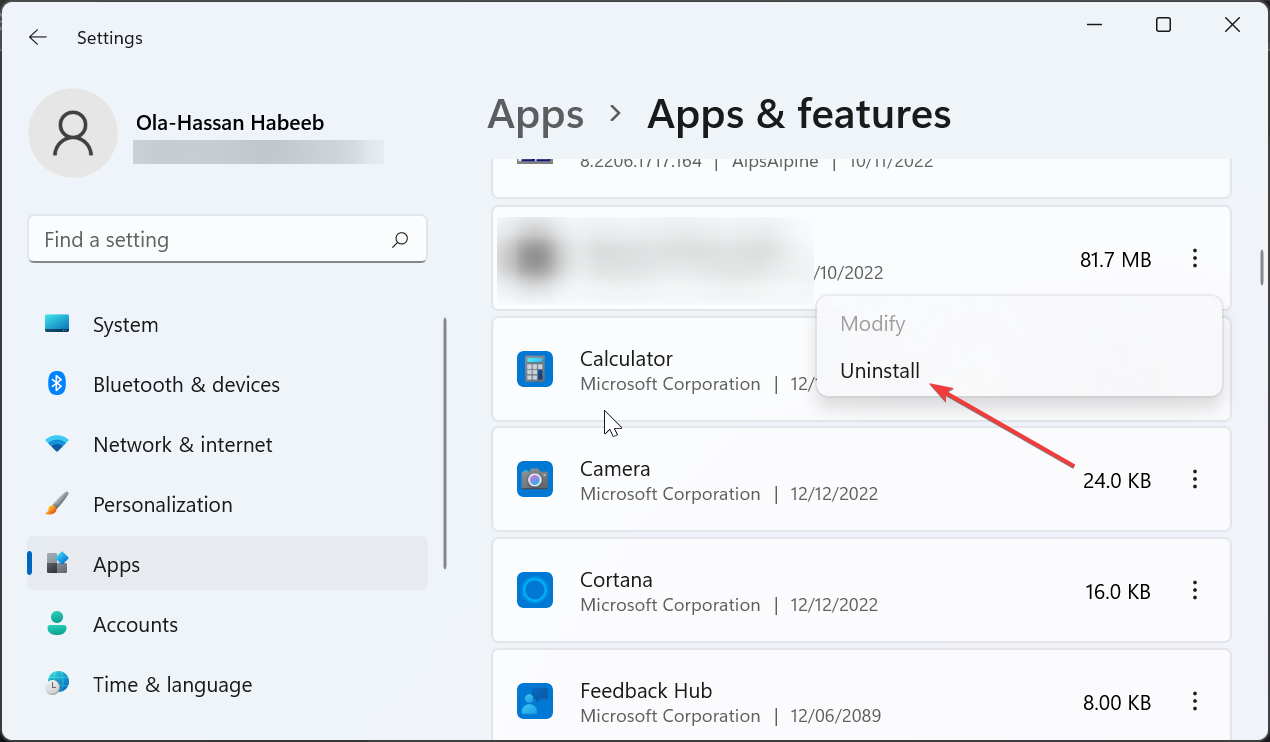This screenshot has width=1270, height=742.
Task: Navigate to Personalization settings
Action: pyautogui.click(x=162, y=505)
